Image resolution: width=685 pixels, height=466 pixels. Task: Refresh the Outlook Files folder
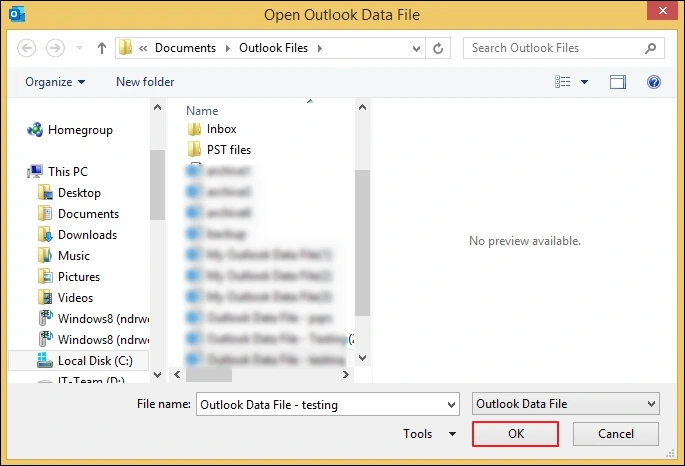pyautogui.click(x=438, y=48)
